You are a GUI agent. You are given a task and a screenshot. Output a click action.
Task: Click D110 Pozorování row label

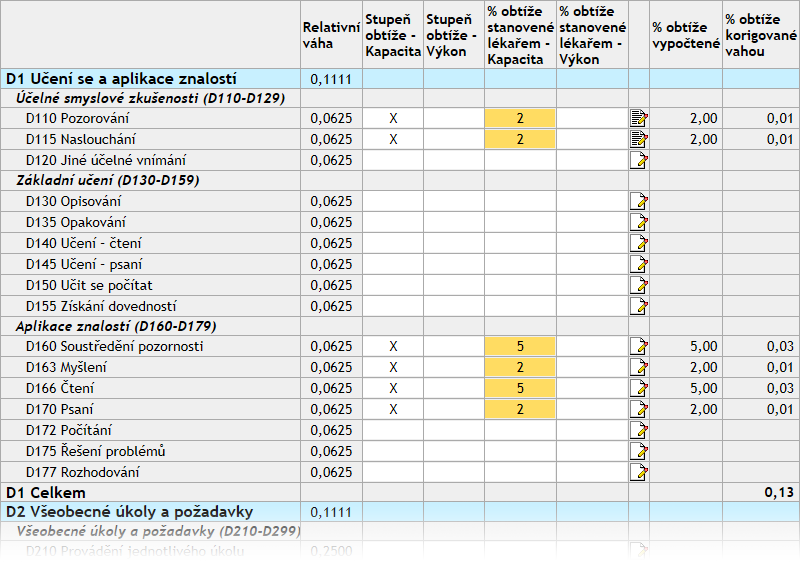point(78,118)
